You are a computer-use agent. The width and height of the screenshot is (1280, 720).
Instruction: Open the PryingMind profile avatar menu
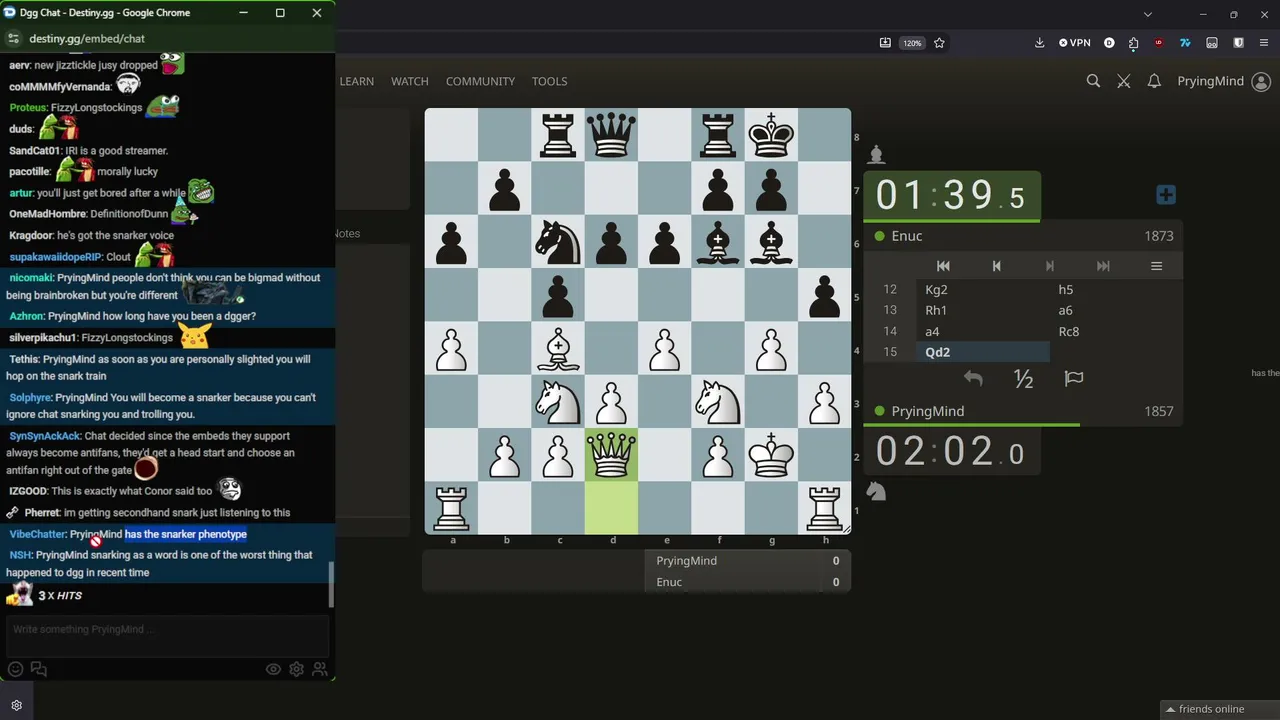(x=1260, y=81)
